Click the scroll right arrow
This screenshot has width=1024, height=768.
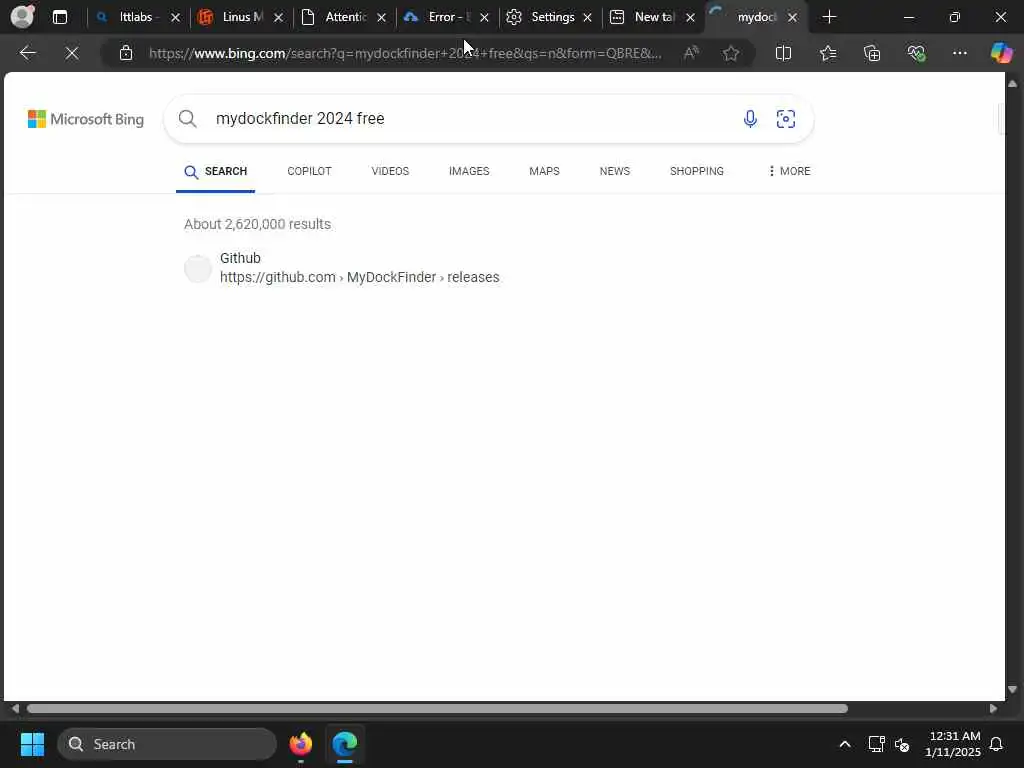coord(993,709)
